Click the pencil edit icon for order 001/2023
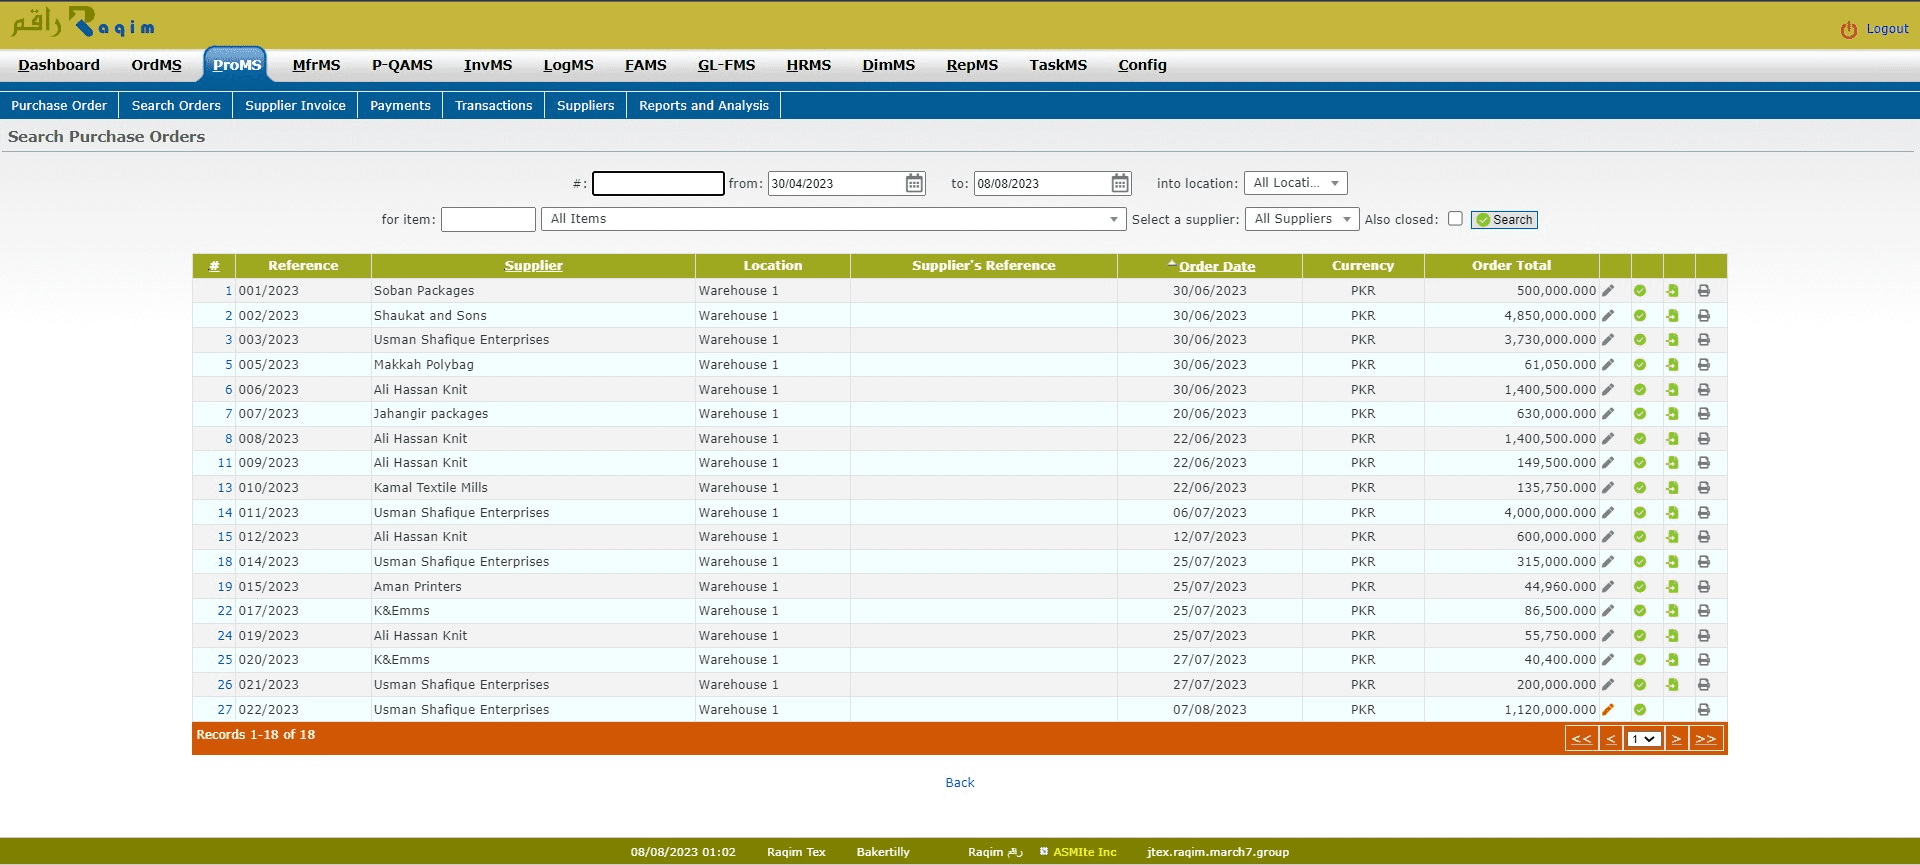The image size is (1920, 865). pos(1608,291)
